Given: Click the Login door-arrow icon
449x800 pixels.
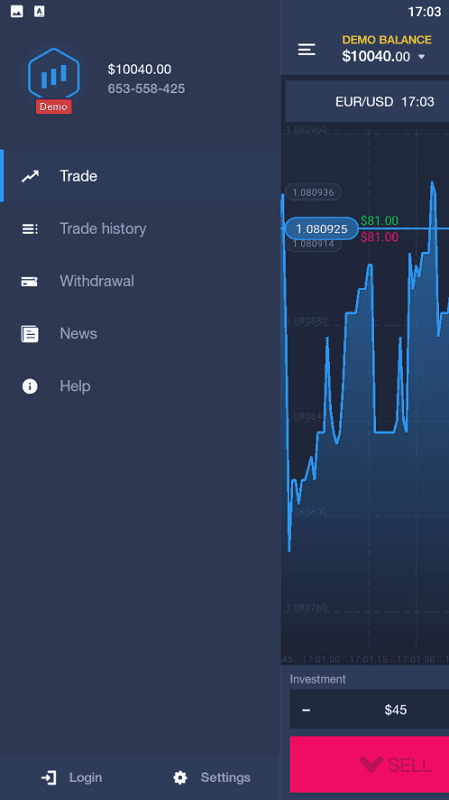Looking at the screenshot, I should click(48, 778).
